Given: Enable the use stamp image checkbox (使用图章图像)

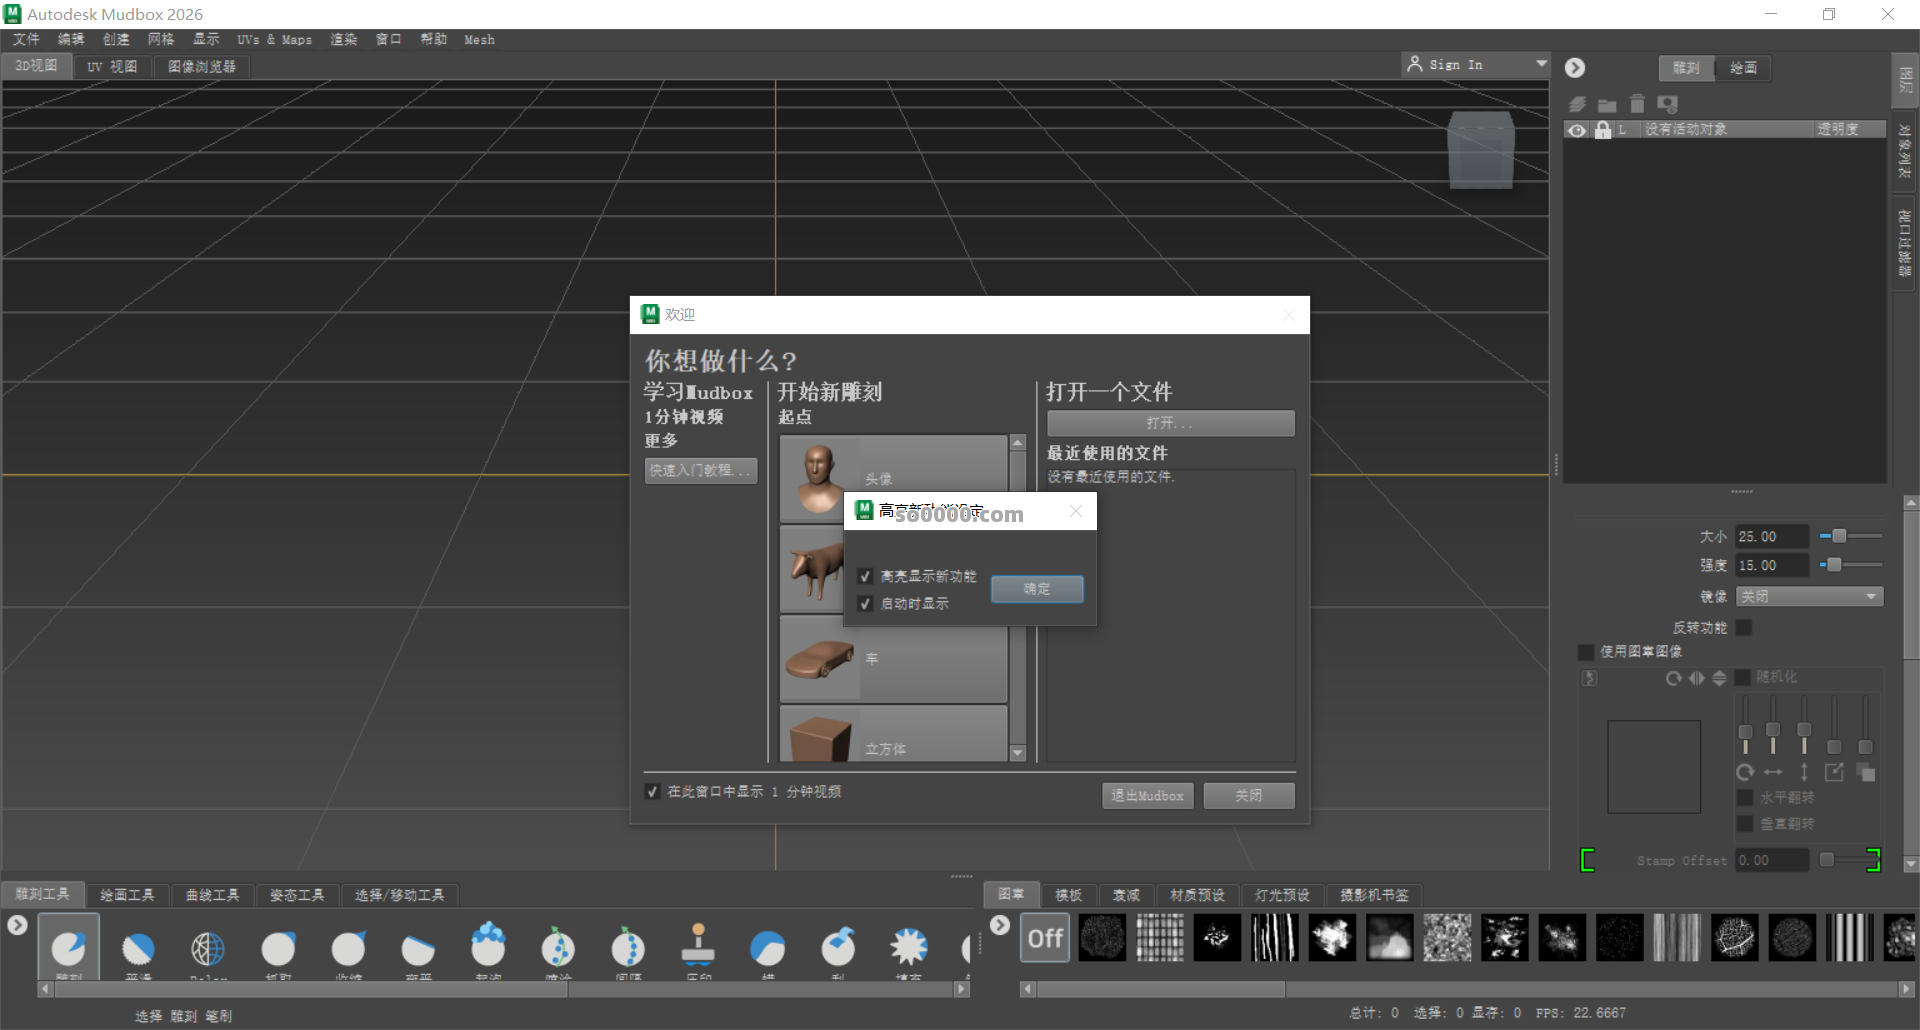Looking at the screenshot, I should 1586,652.
